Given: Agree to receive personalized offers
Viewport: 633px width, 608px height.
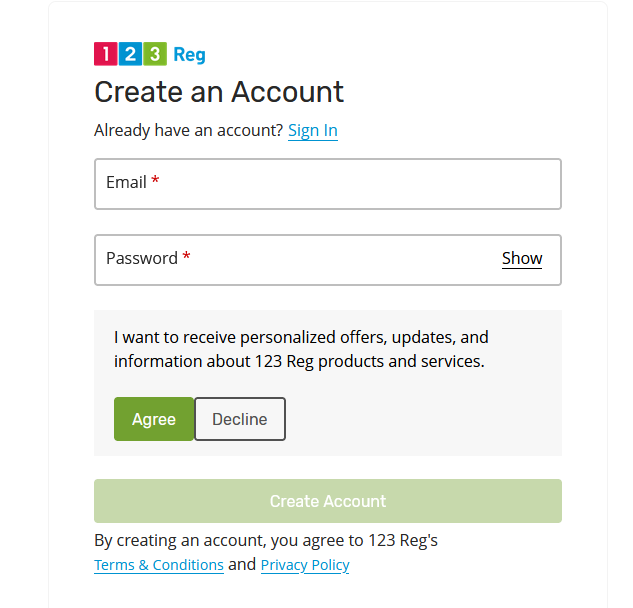Looking at the screenshot, I should [154, 419].
